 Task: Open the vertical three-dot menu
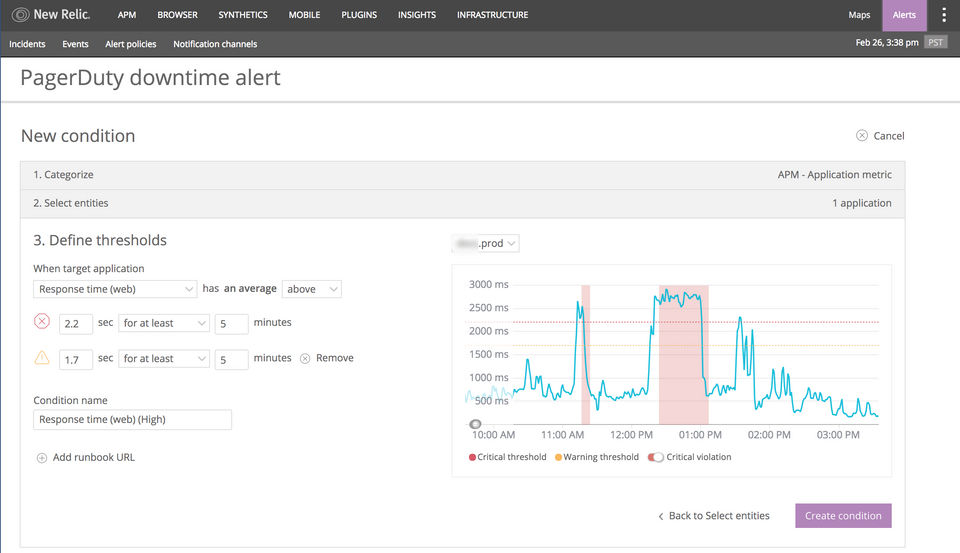[x=943, y=15]
